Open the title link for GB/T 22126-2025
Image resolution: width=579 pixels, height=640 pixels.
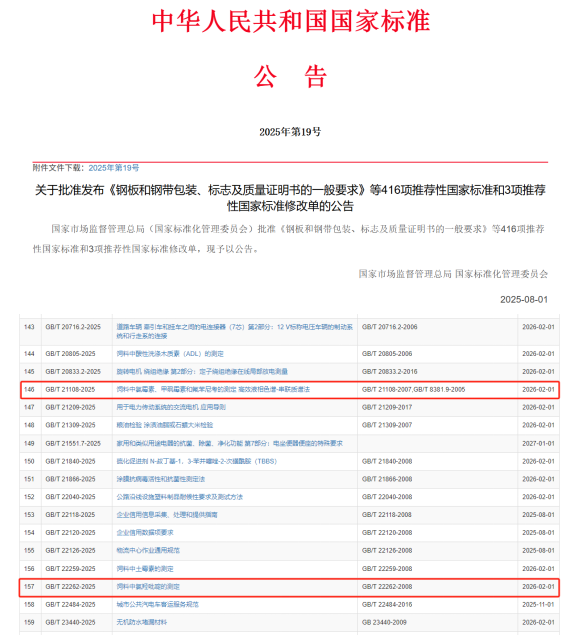tap(148, 550)
